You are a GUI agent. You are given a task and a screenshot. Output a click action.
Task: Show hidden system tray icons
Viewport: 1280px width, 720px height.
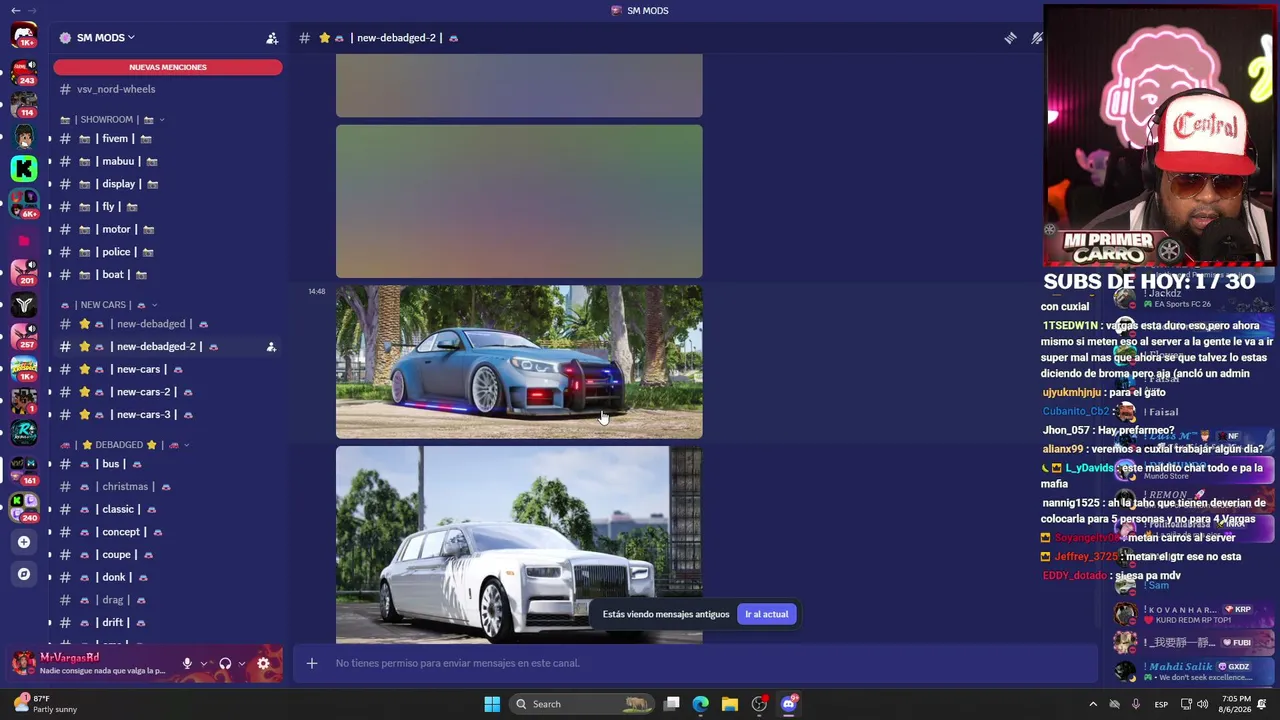tap(1093, 704)
